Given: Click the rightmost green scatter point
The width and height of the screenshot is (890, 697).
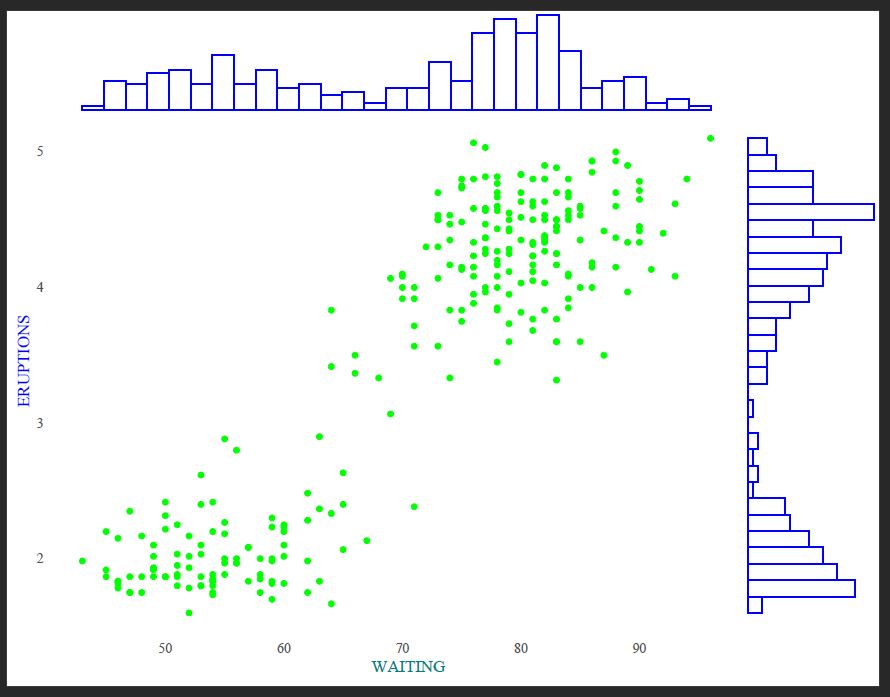Looking at the screenshot, I should click(x=710, y=138).
